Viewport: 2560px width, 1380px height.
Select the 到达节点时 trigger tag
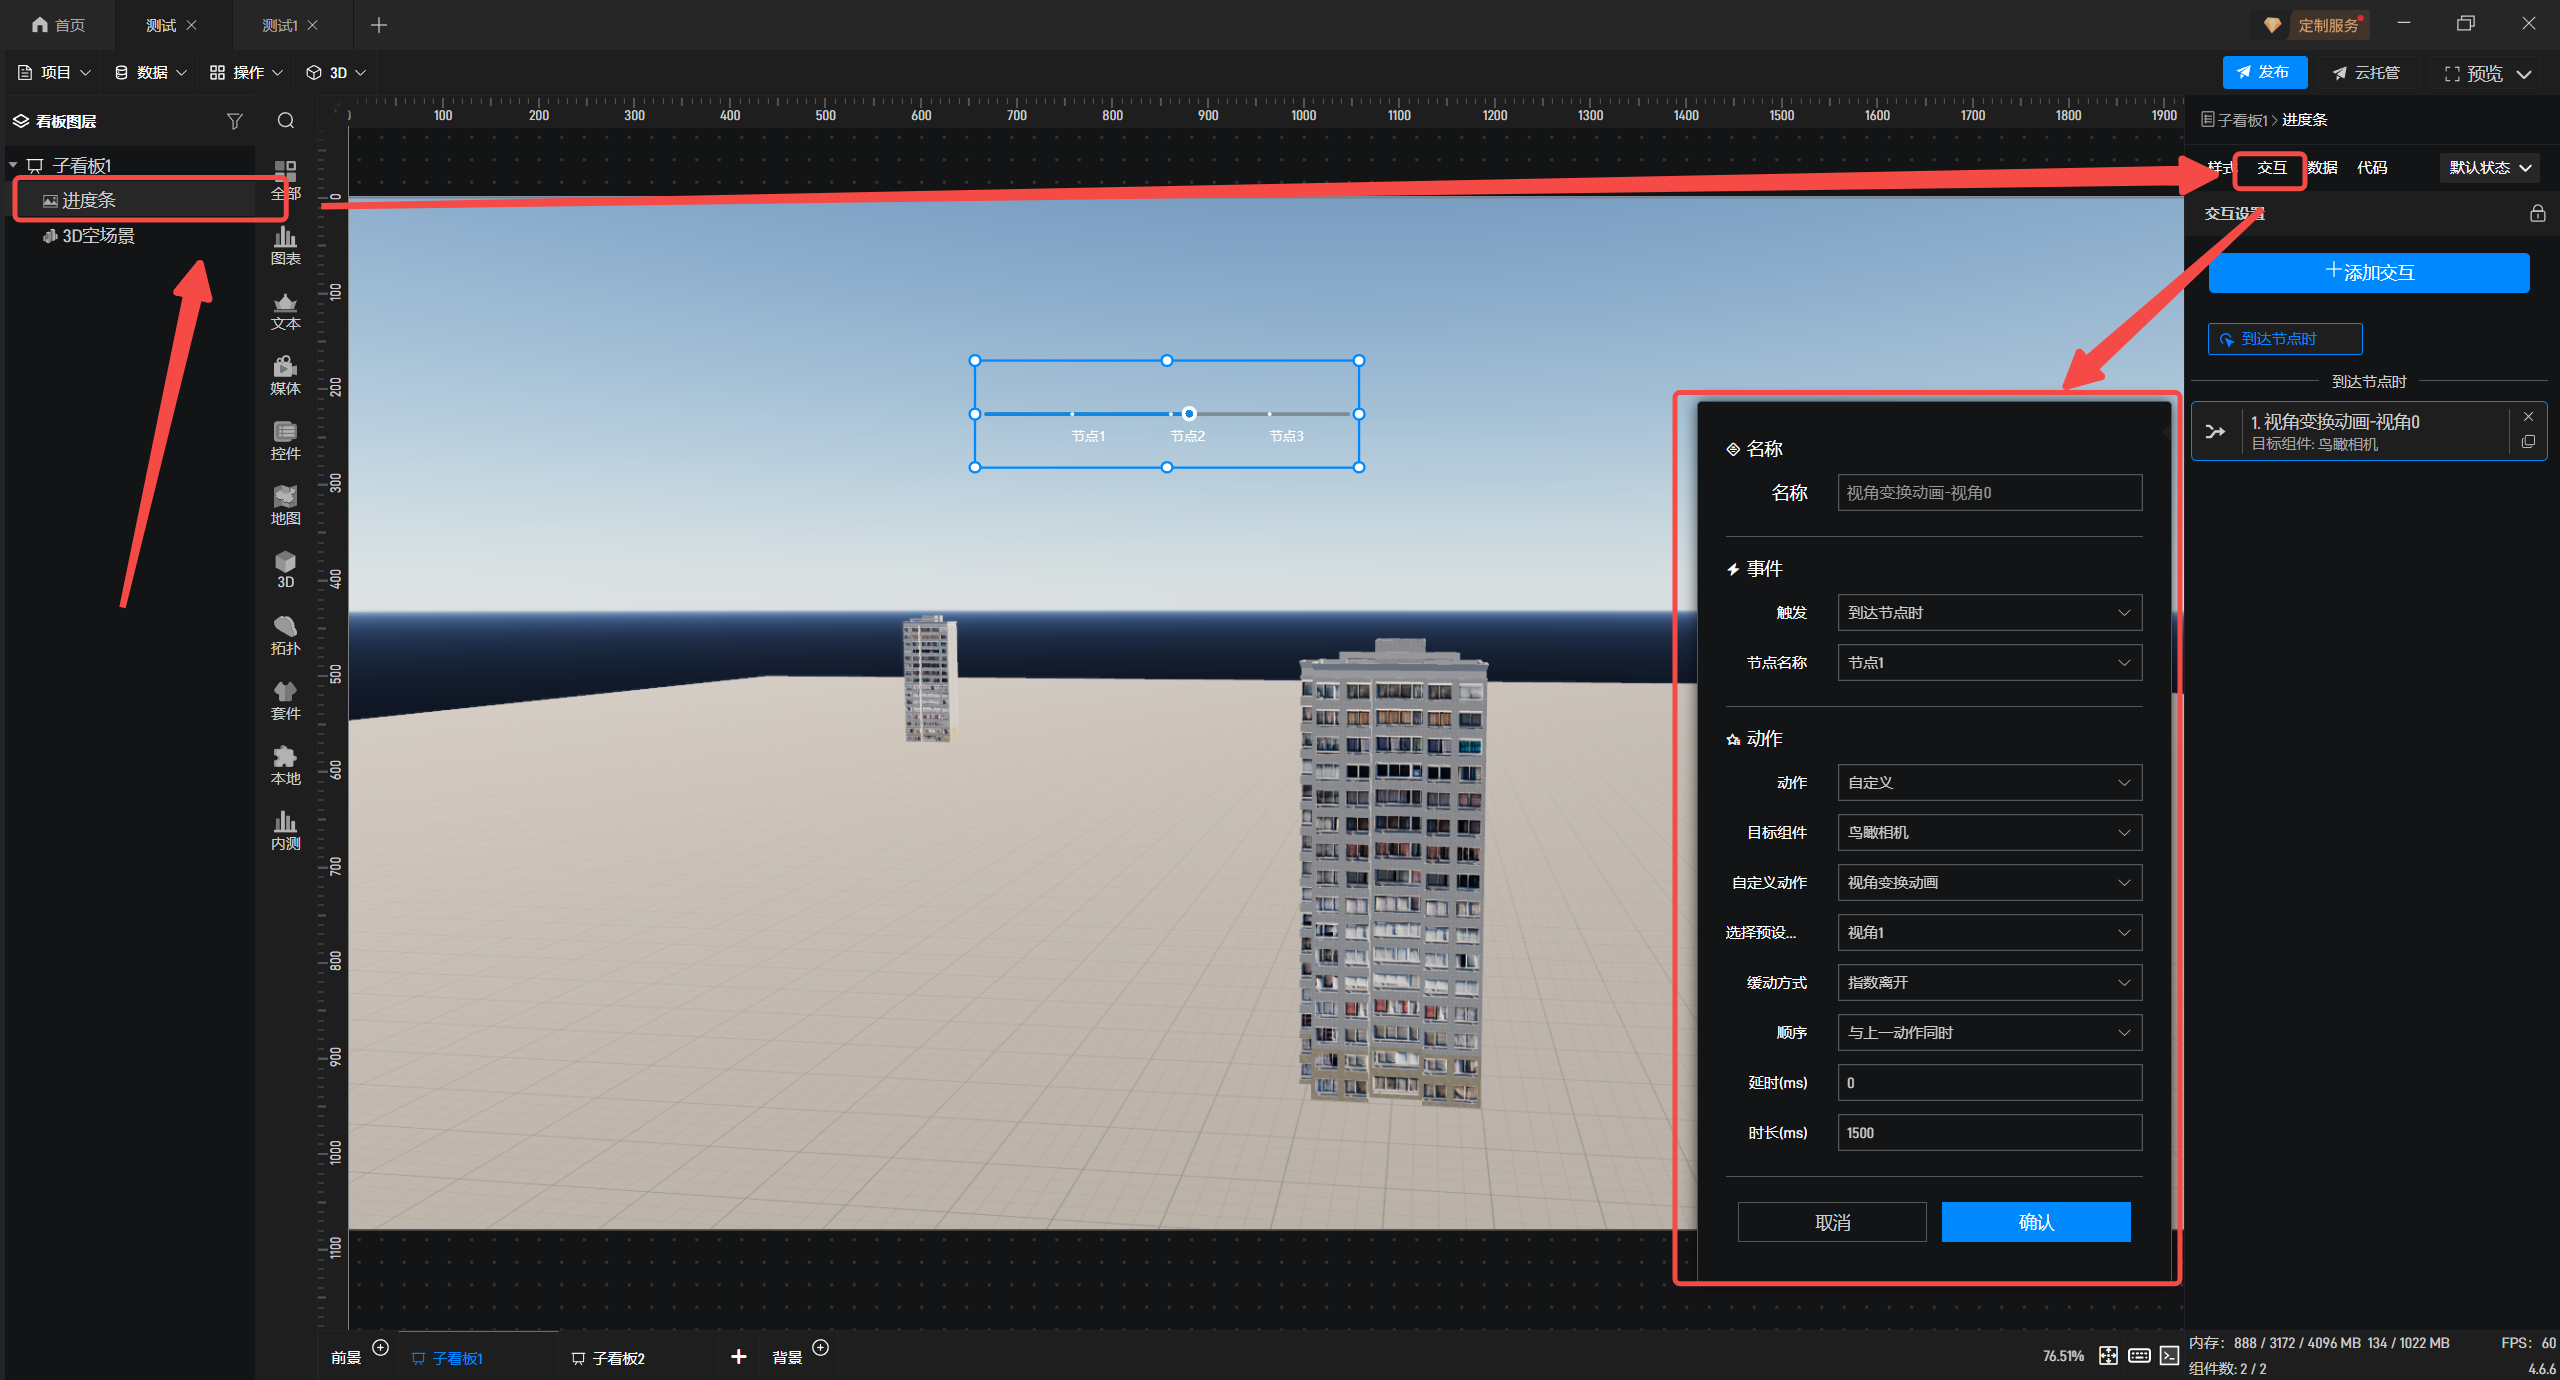pos(2284,339)
